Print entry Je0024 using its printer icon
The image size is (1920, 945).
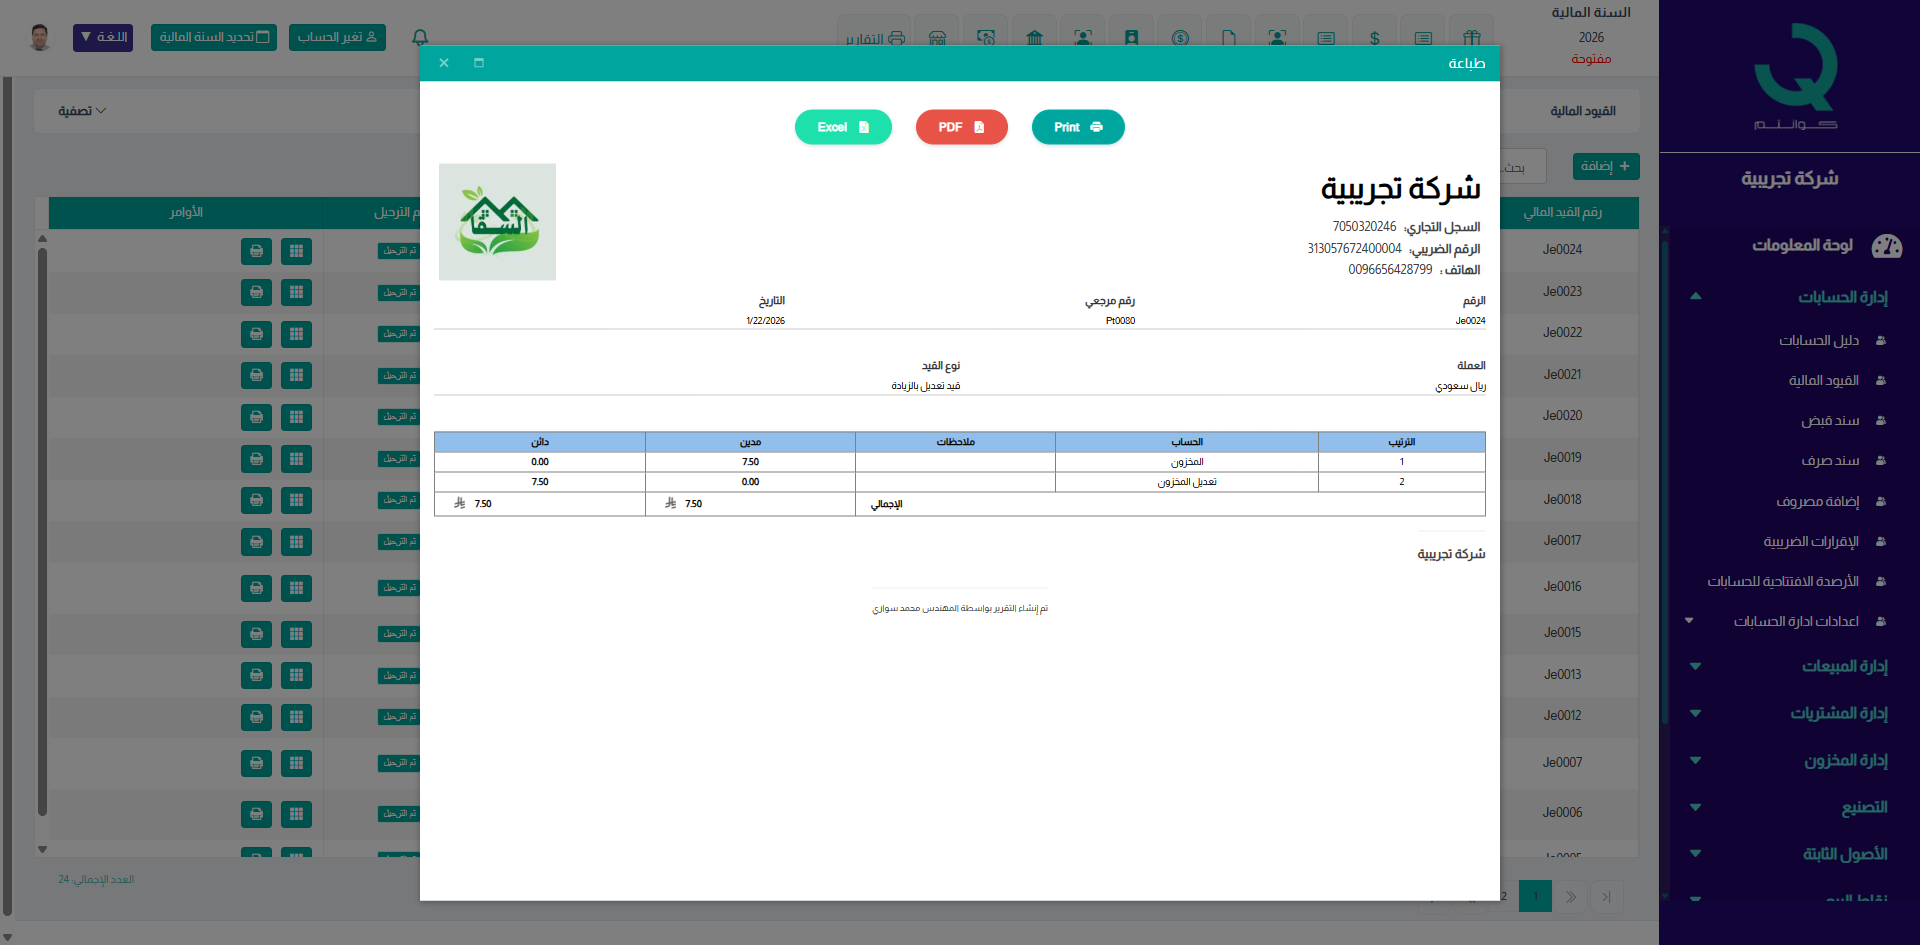pyautogui.click(x=256, y=251)
